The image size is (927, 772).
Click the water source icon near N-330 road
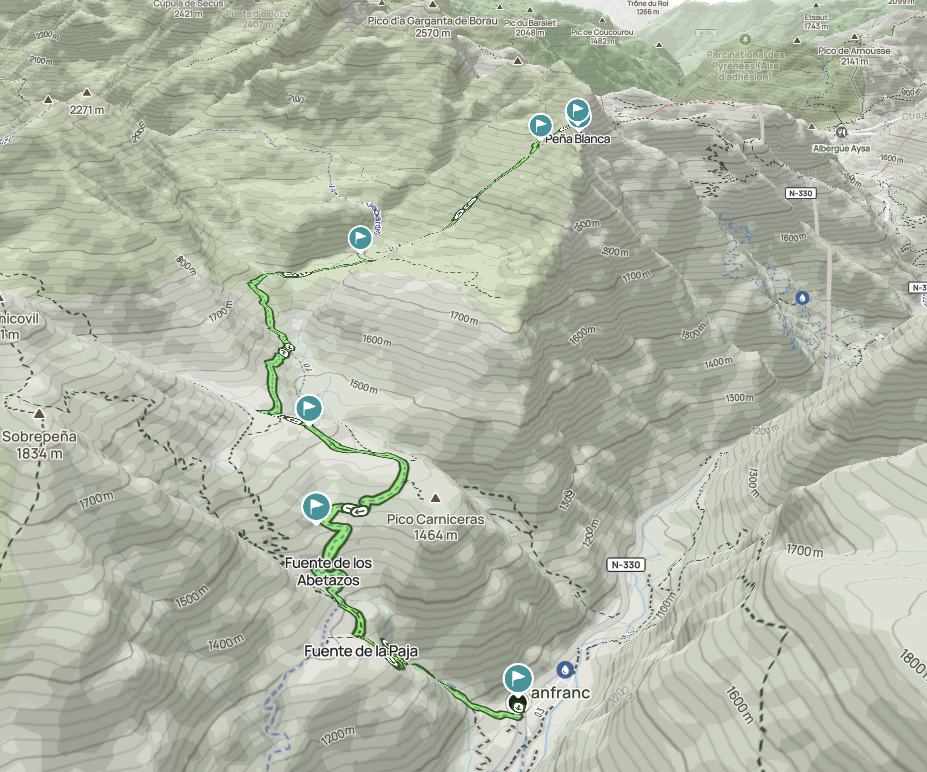pos(802,297)
